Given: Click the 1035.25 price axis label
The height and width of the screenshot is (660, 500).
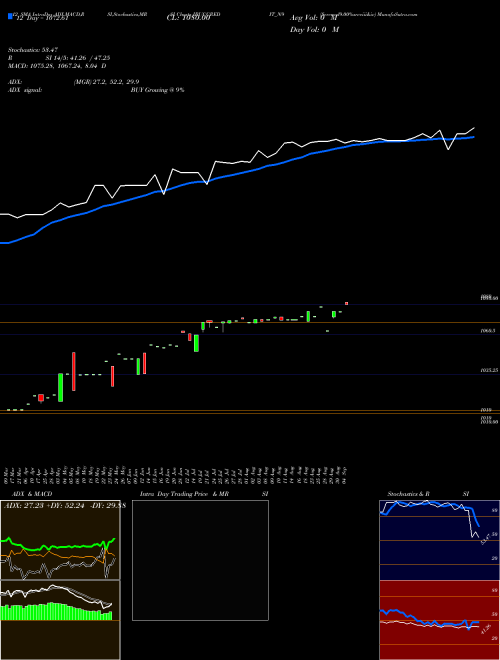Looking at the screenshot, I should (x=489, y=370).
